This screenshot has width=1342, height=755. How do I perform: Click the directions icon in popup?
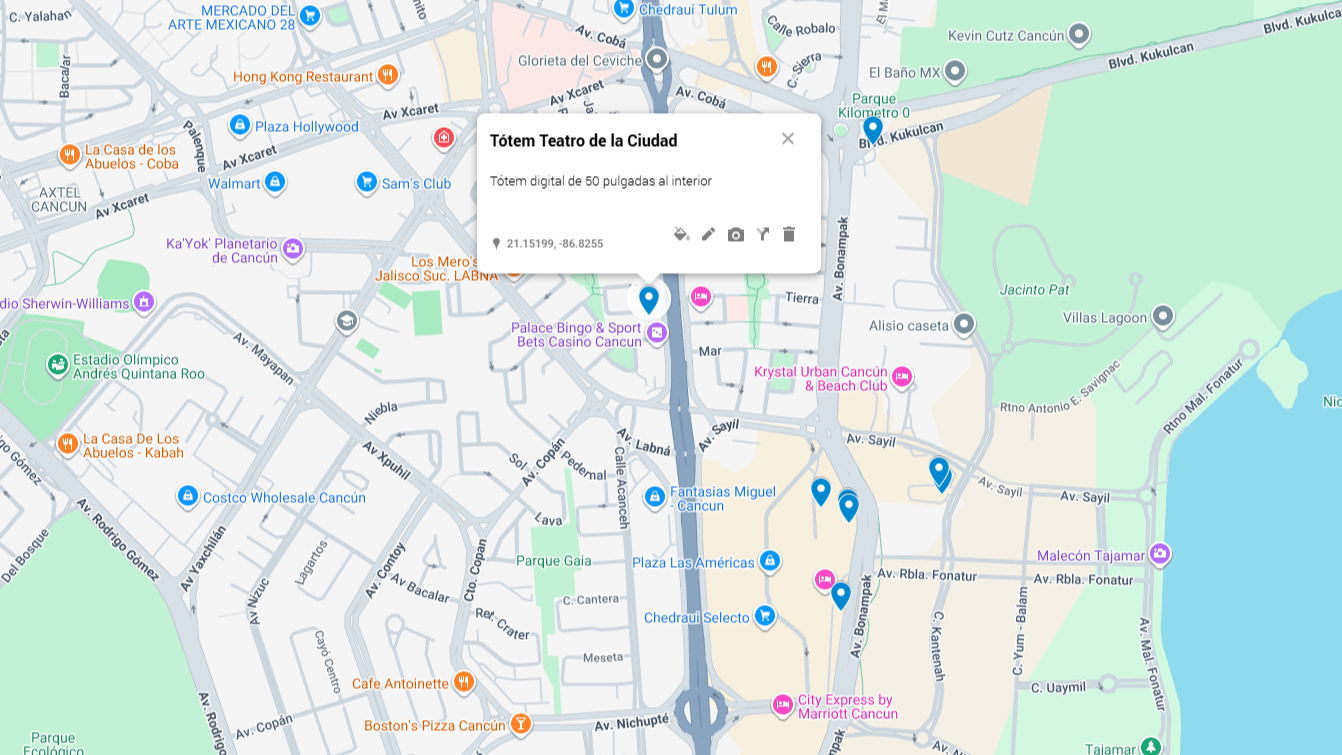click(763, 234)
